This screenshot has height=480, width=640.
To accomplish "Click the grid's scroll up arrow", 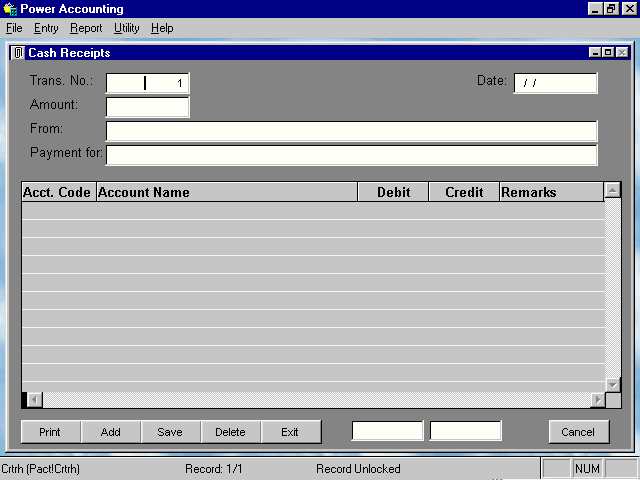I will point(613,190).
